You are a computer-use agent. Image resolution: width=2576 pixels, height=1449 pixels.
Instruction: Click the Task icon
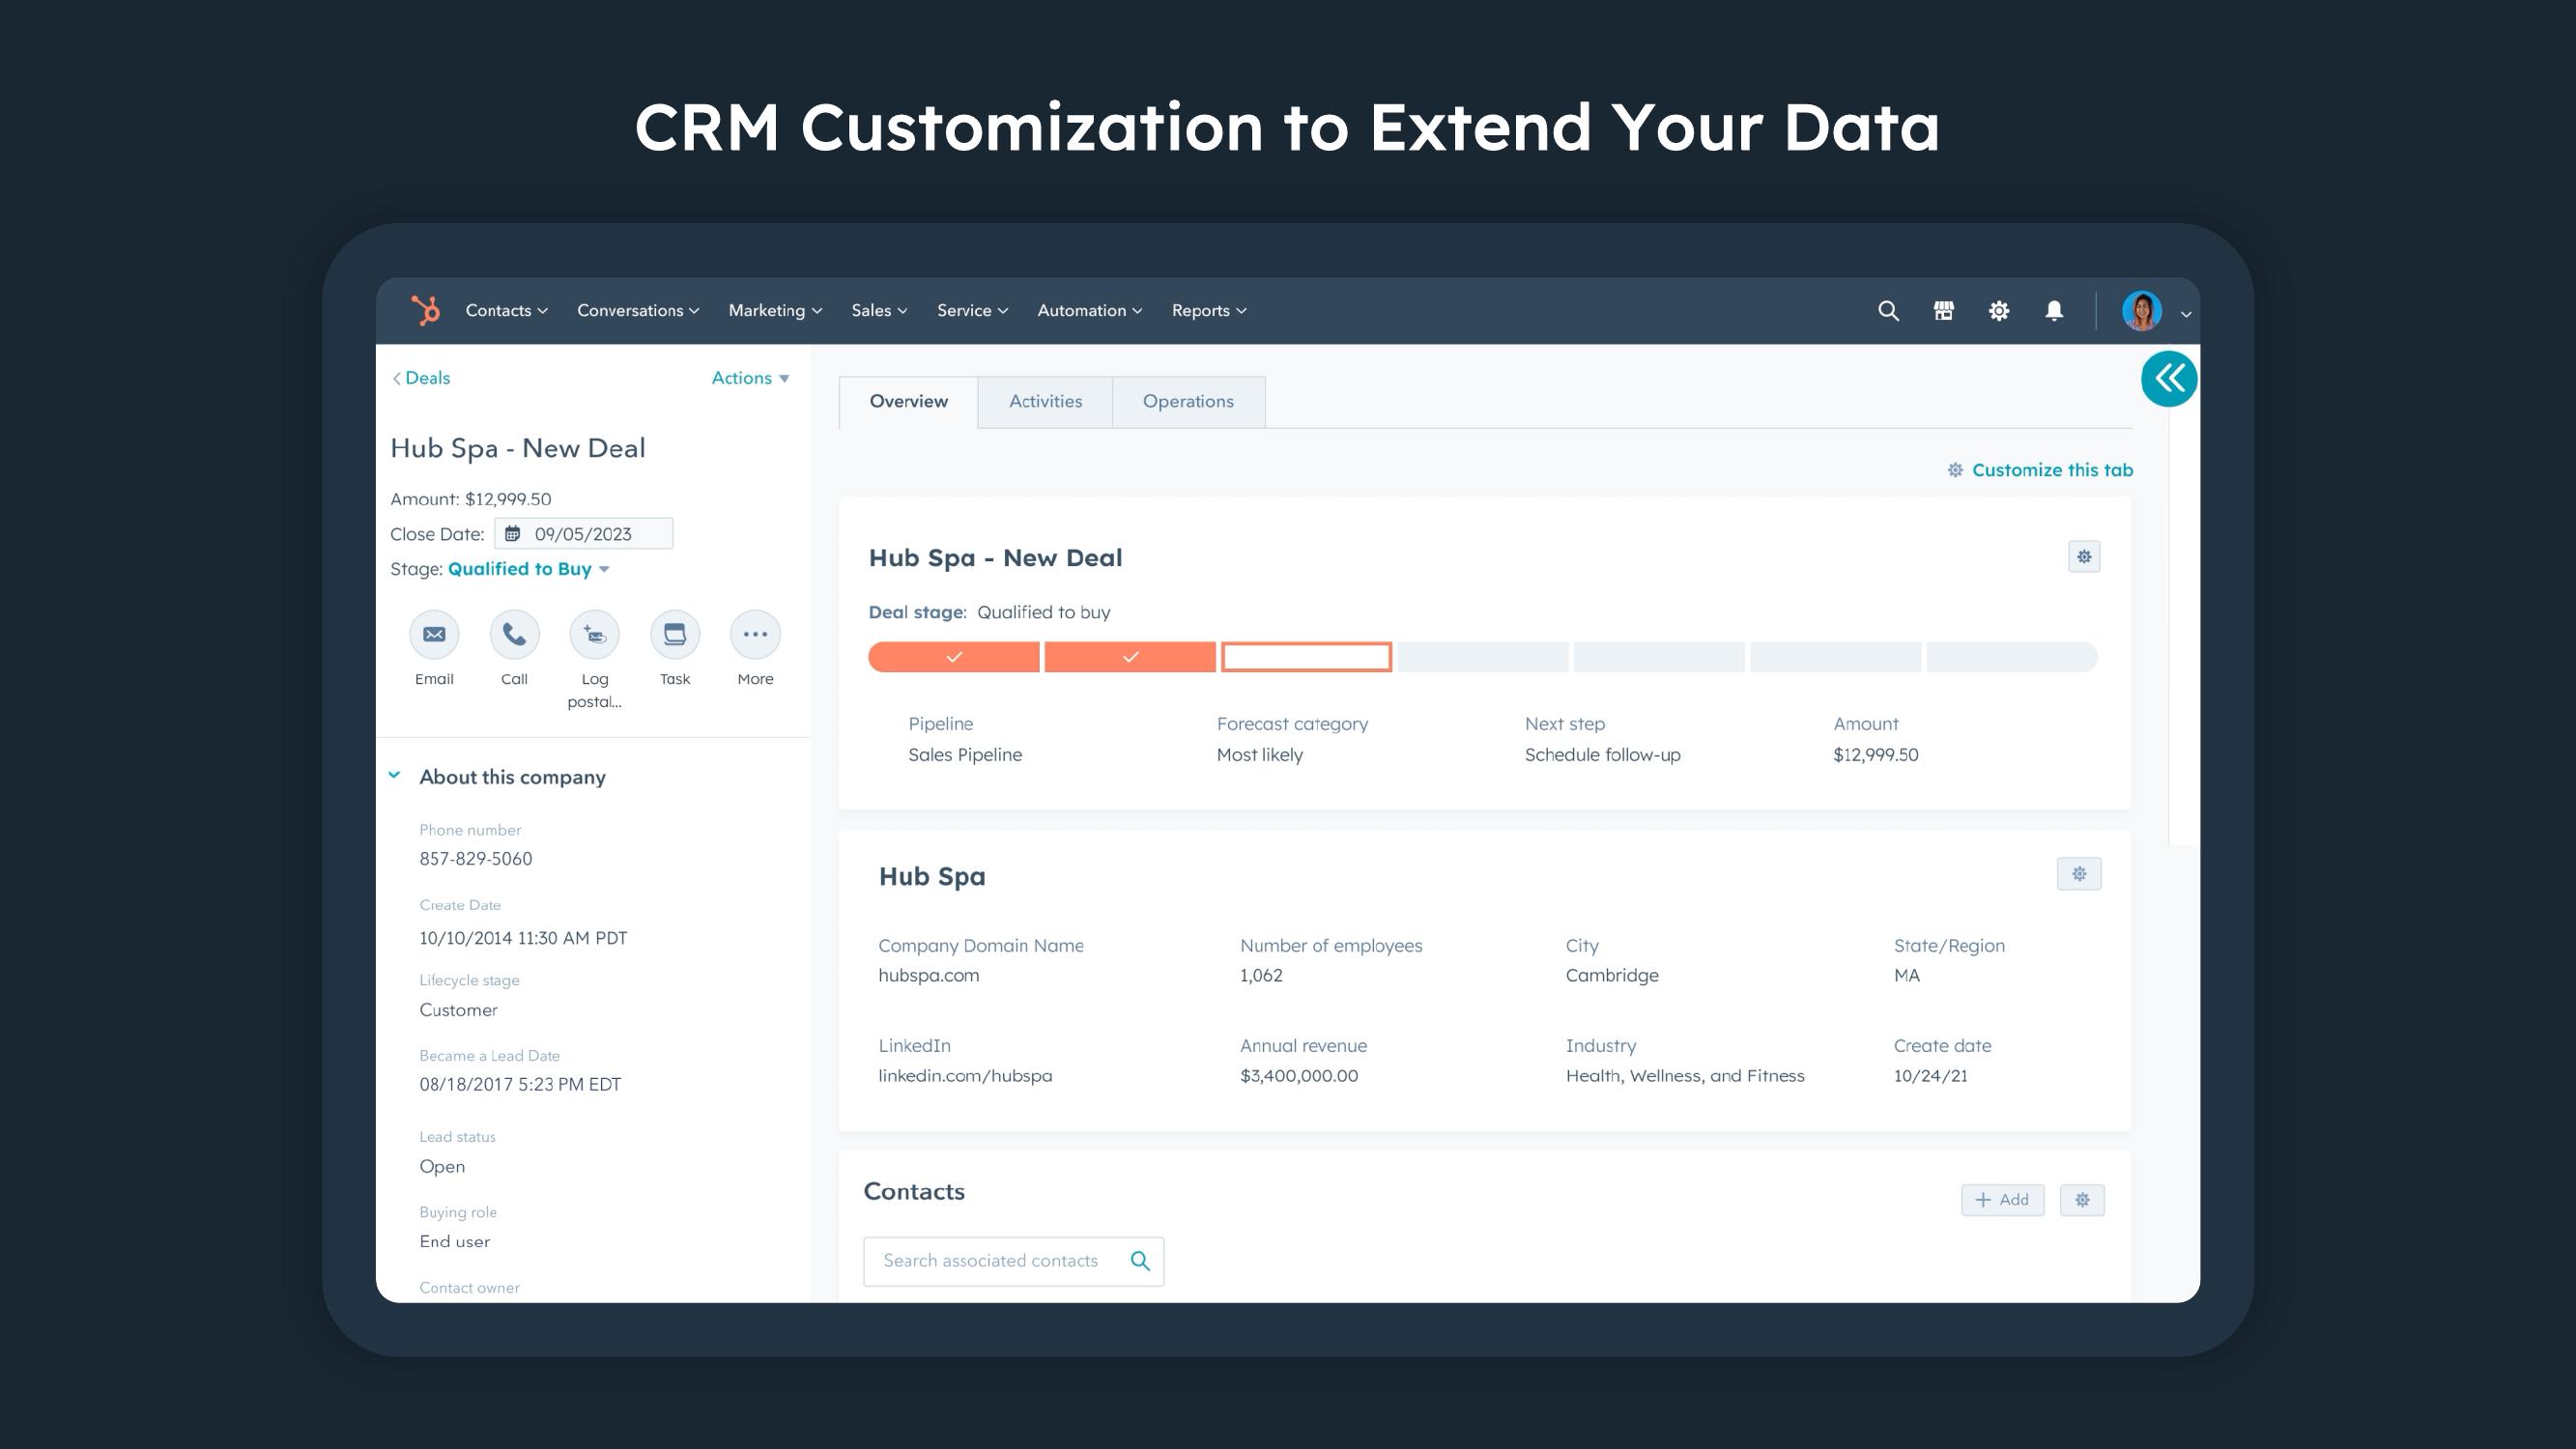[675, 634]
